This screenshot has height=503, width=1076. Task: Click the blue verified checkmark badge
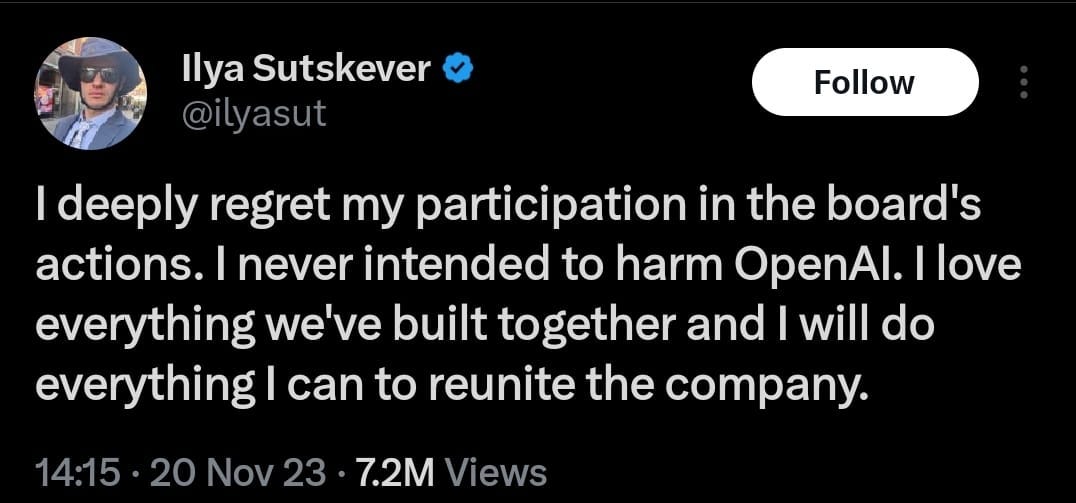pos(453,70)
